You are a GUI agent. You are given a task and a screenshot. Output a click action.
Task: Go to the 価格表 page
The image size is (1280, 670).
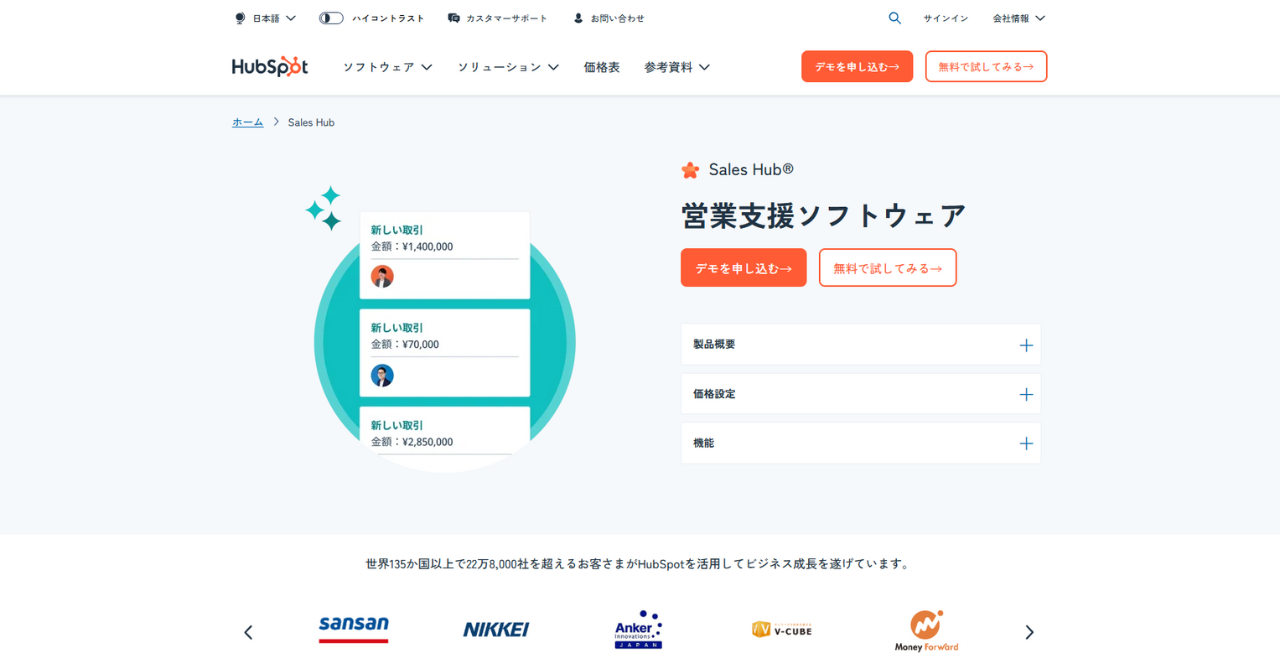click(601, 67)
